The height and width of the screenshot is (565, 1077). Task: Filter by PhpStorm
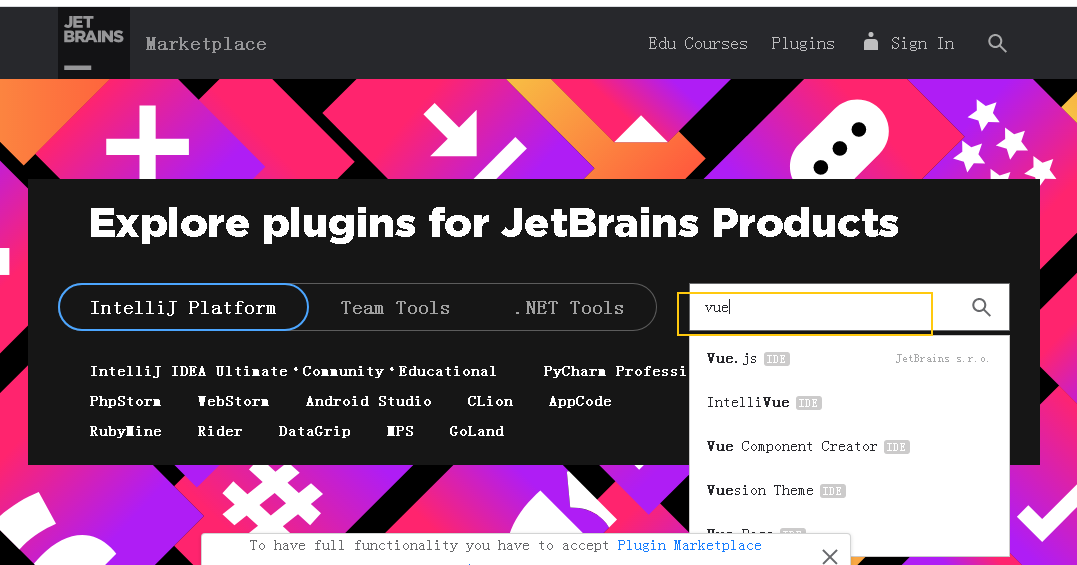click(x=125, y=402)
